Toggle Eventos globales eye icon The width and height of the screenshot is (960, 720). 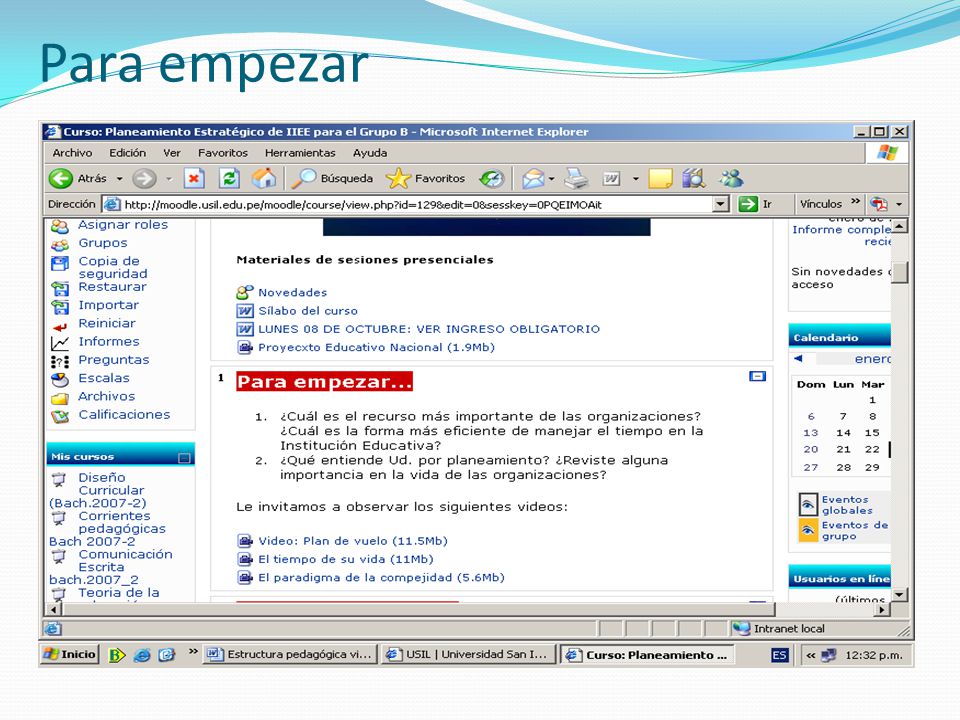click(x=808, y=505)
